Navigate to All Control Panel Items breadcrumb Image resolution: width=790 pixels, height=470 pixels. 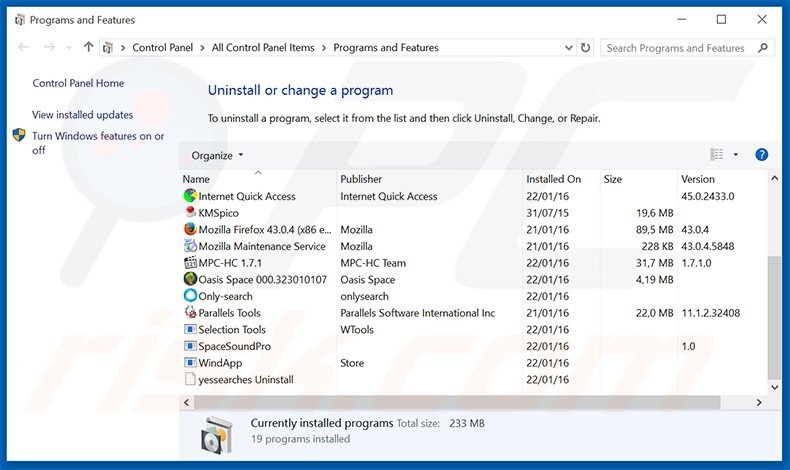click(262, 47)
